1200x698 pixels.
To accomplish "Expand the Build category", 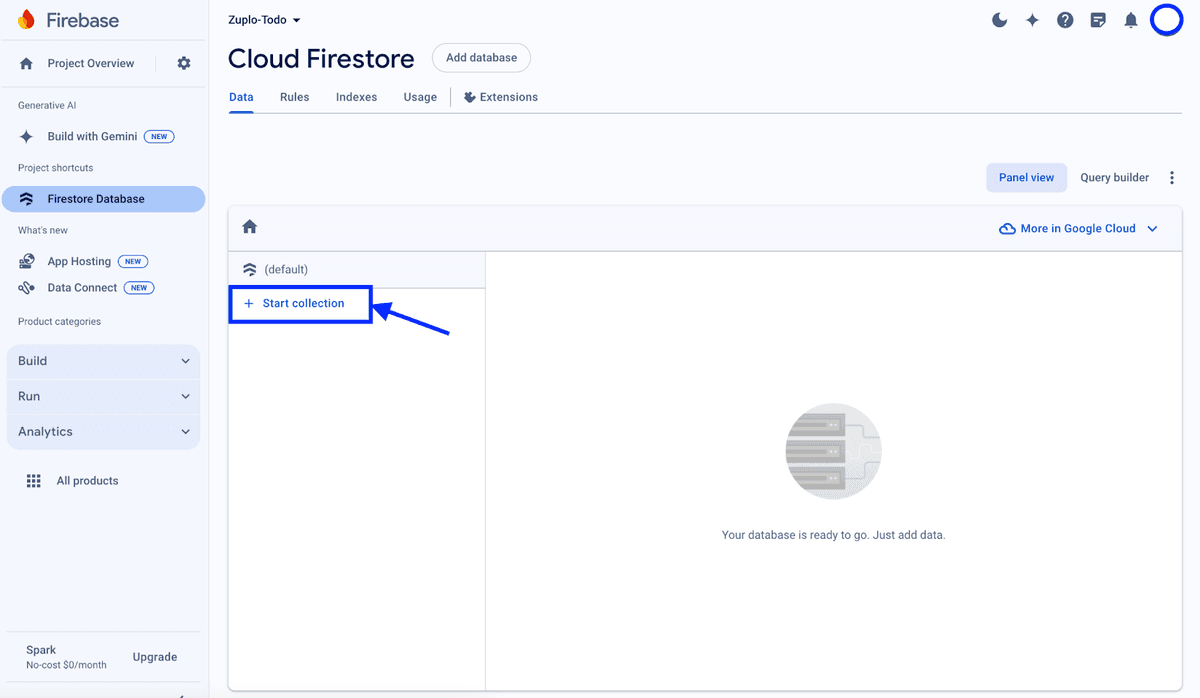I will [x=103, y=361].
